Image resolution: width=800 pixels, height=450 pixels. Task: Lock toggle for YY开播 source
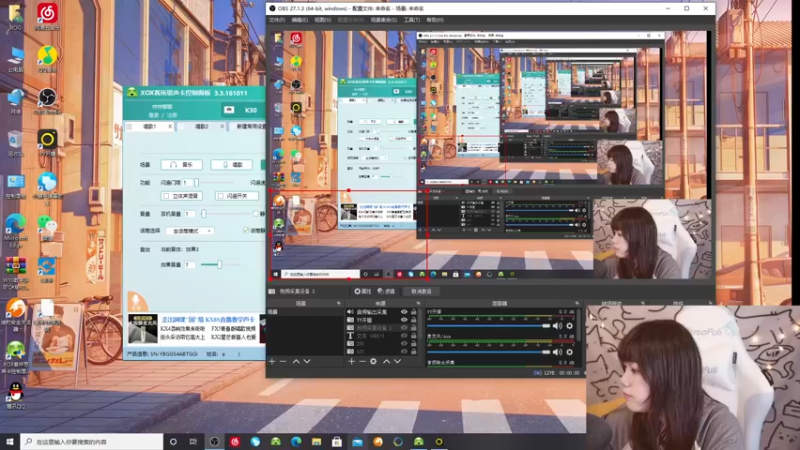point(413,320)
